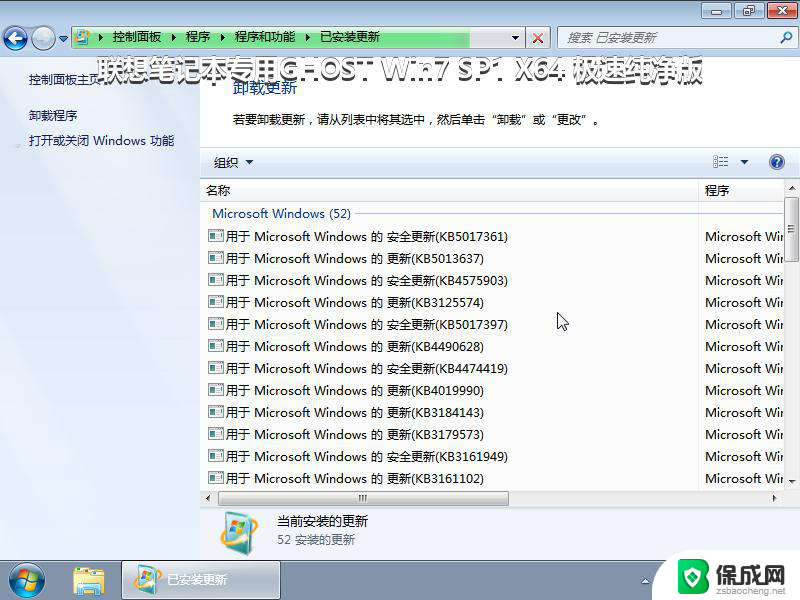This screenshot has width=800, height=600.
Task: Select 程序 breadcrumb in address bar
Action: point(198,37)
